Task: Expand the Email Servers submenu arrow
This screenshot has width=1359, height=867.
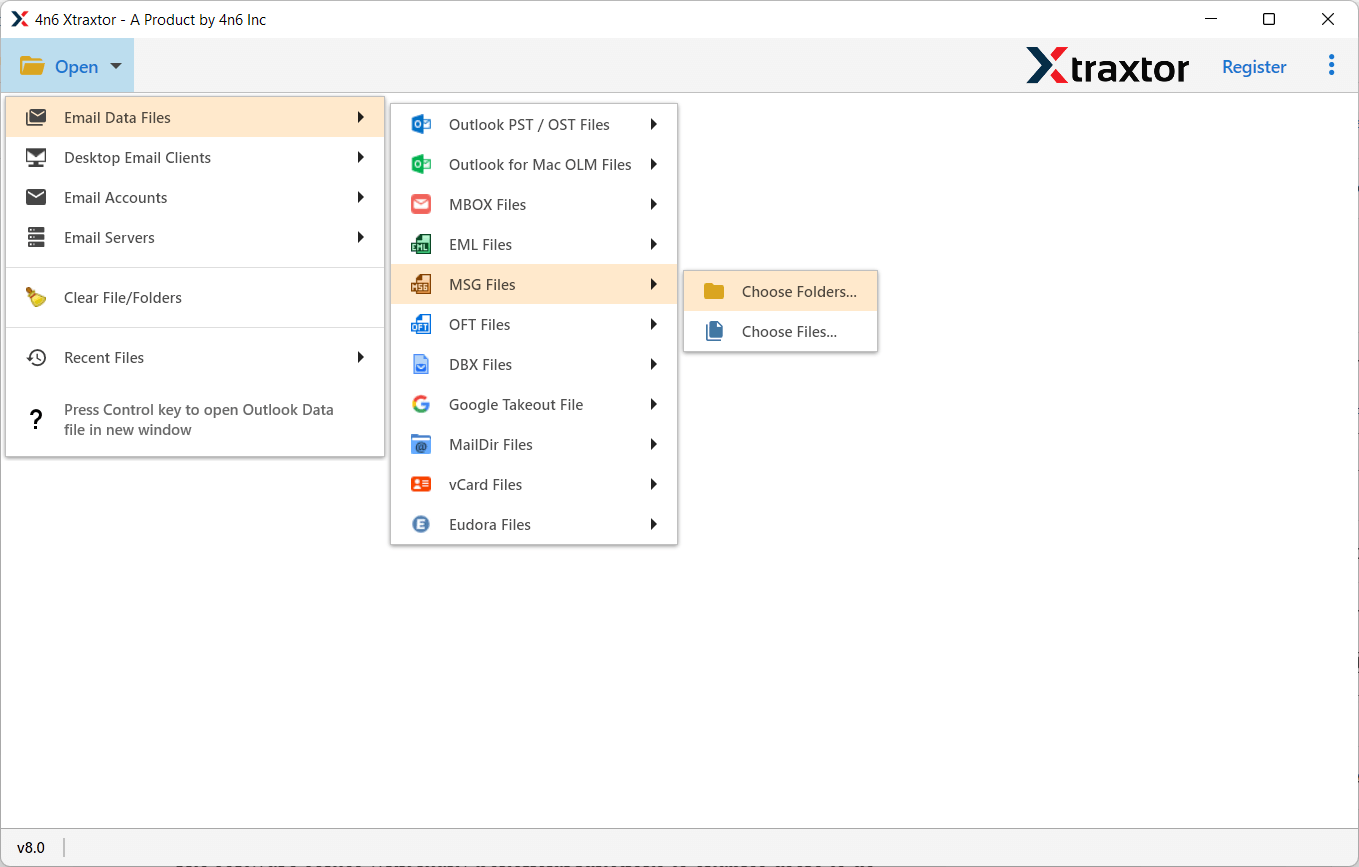Action: pyautogui.click(x=360, y=237)
